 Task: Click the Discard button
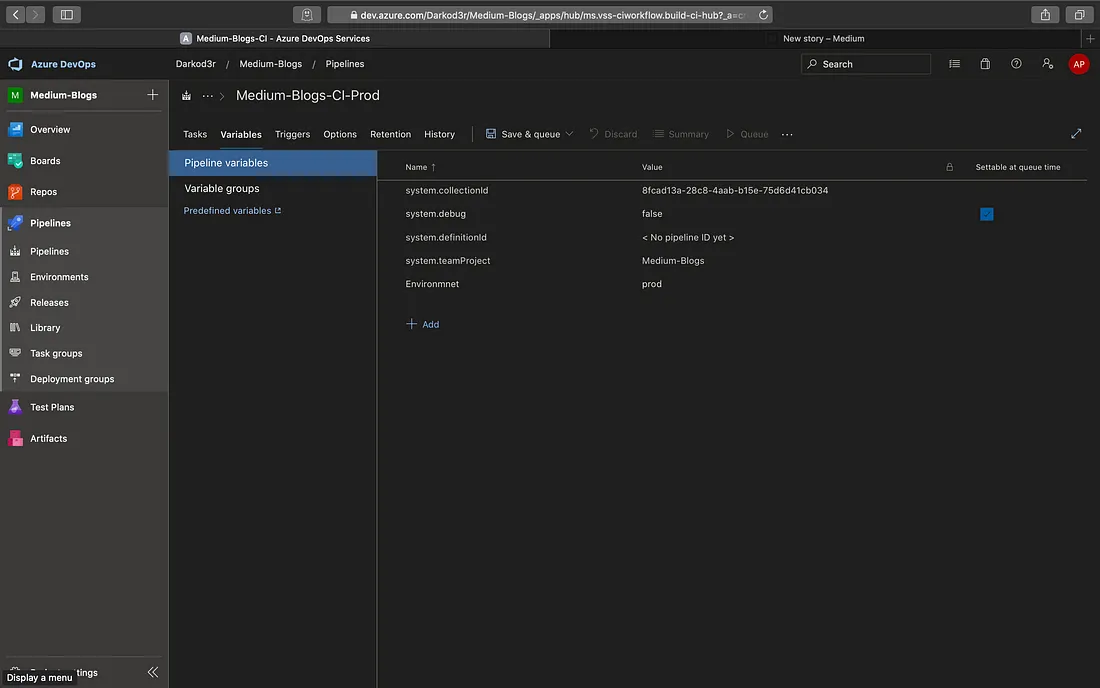(612, 134)
